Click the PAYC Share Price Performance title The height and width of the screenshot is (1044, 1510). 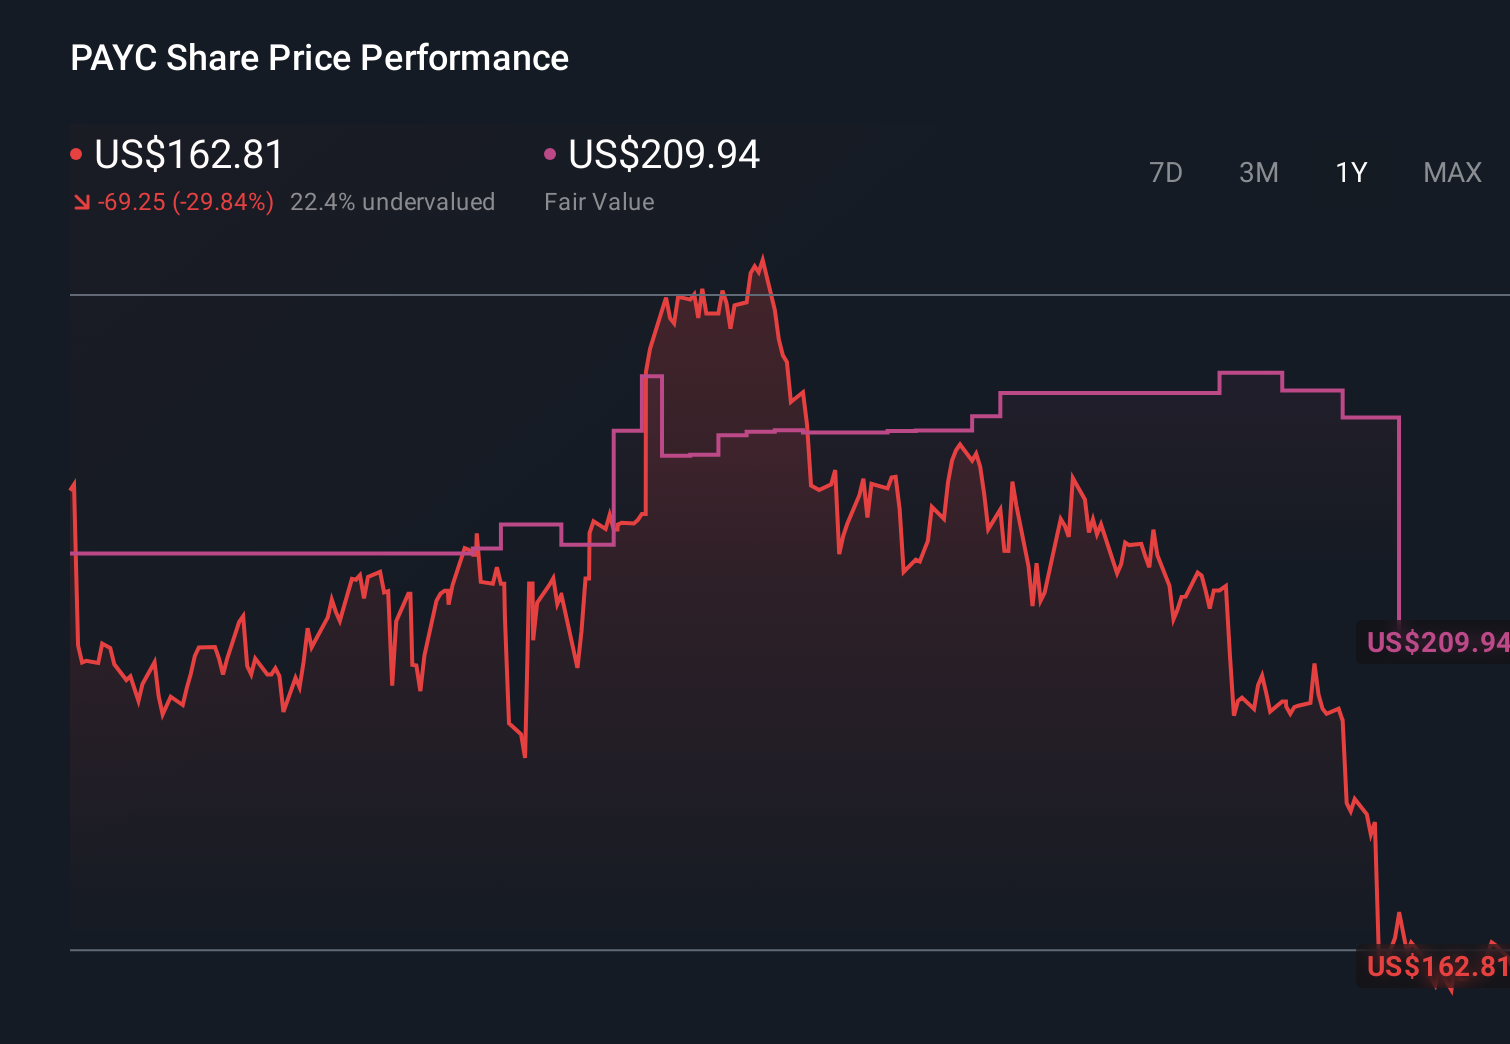pos(318,57)
